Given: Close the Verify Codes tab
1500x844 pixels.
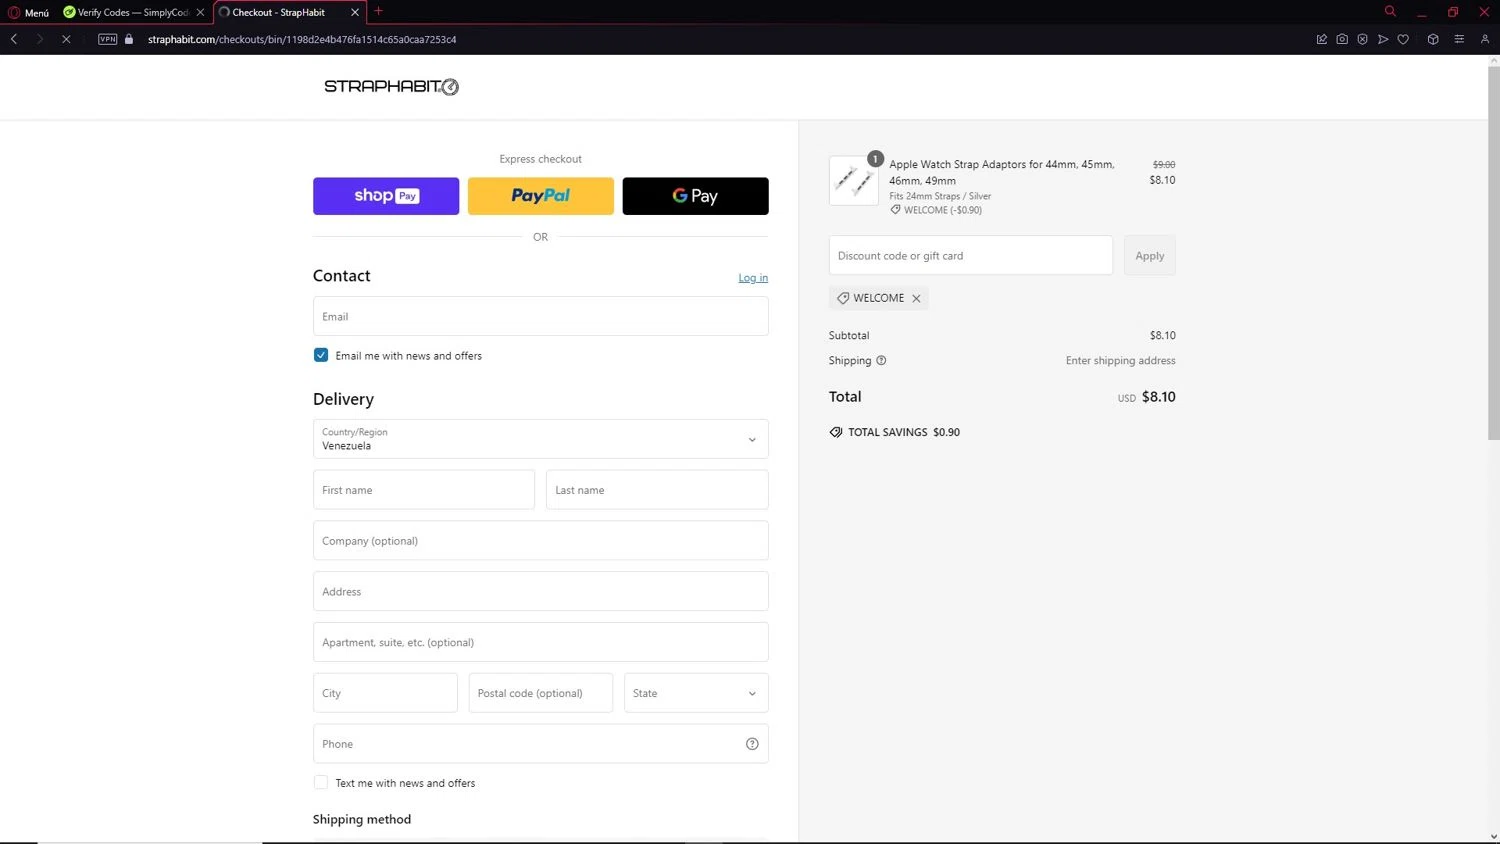Looking at the screenshot, I should [200, 12].
